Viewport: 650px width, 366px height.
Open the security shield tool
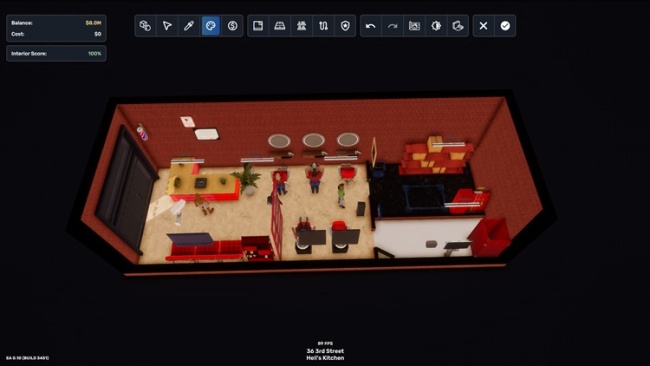(345, 26)
